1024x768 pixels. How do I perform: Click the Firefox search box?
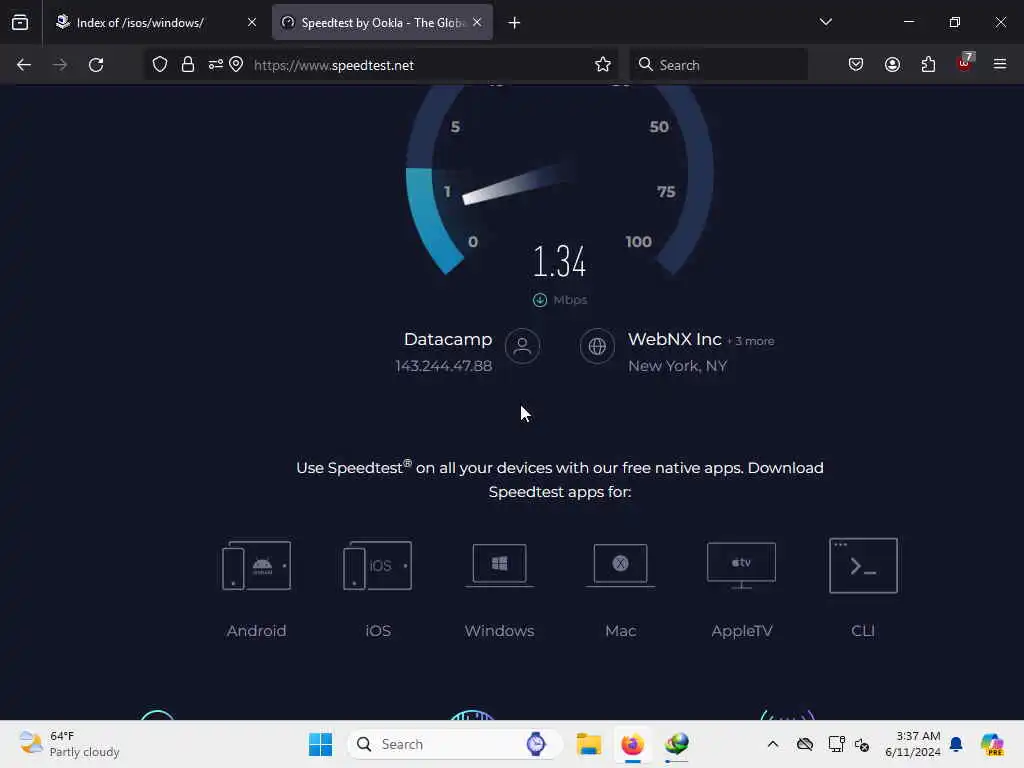[718, 65]
